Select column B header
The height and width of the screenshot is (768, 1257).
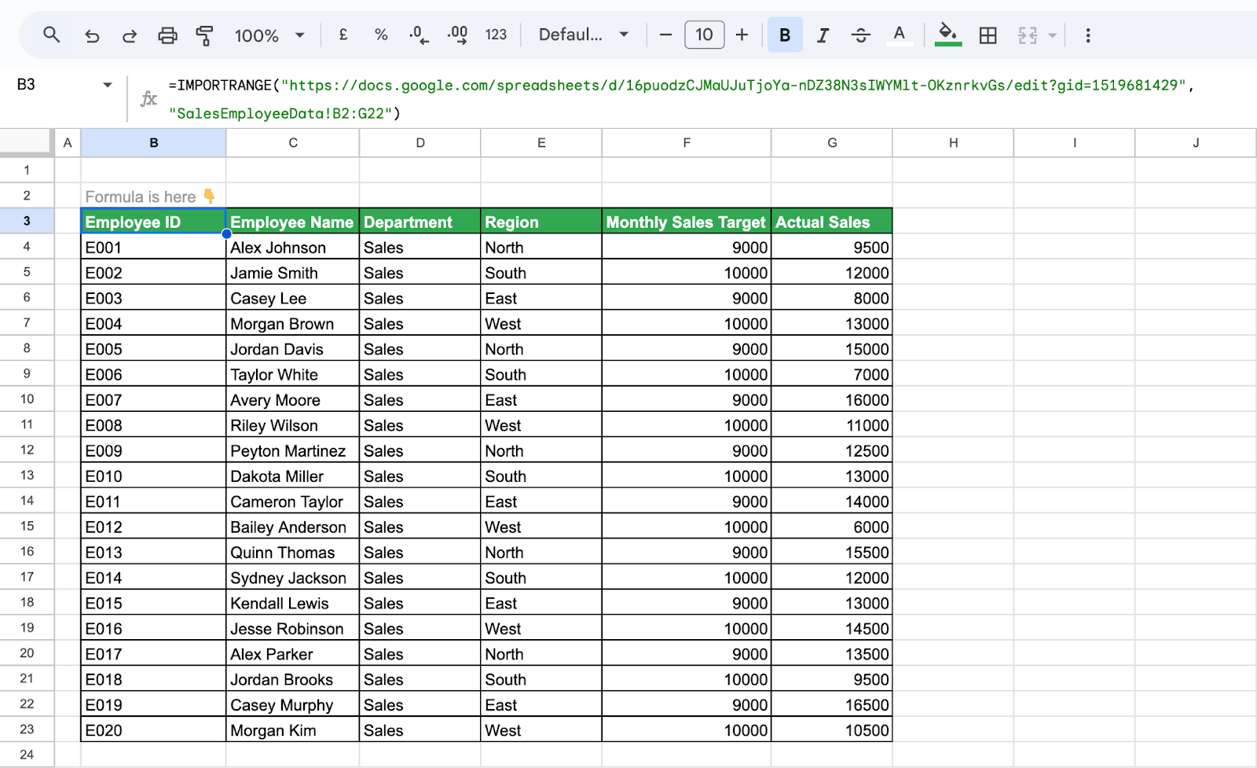click(154, 143)
